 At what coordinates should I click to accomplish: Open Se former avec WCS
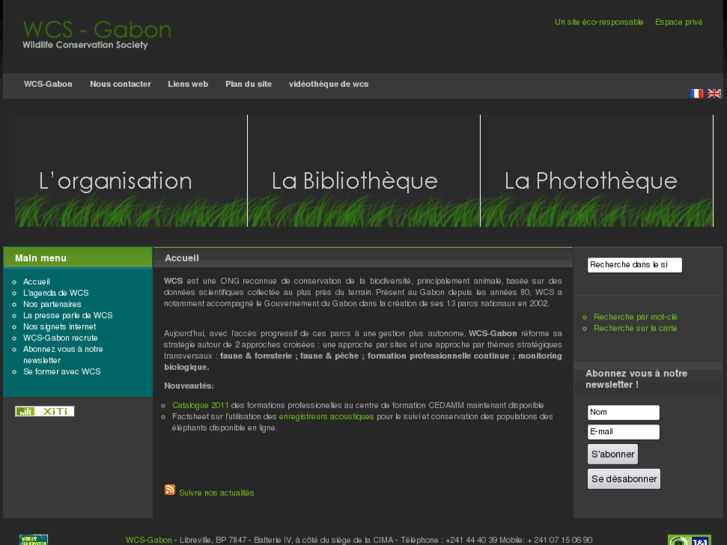pyautogui.click(x=62, y=372)
